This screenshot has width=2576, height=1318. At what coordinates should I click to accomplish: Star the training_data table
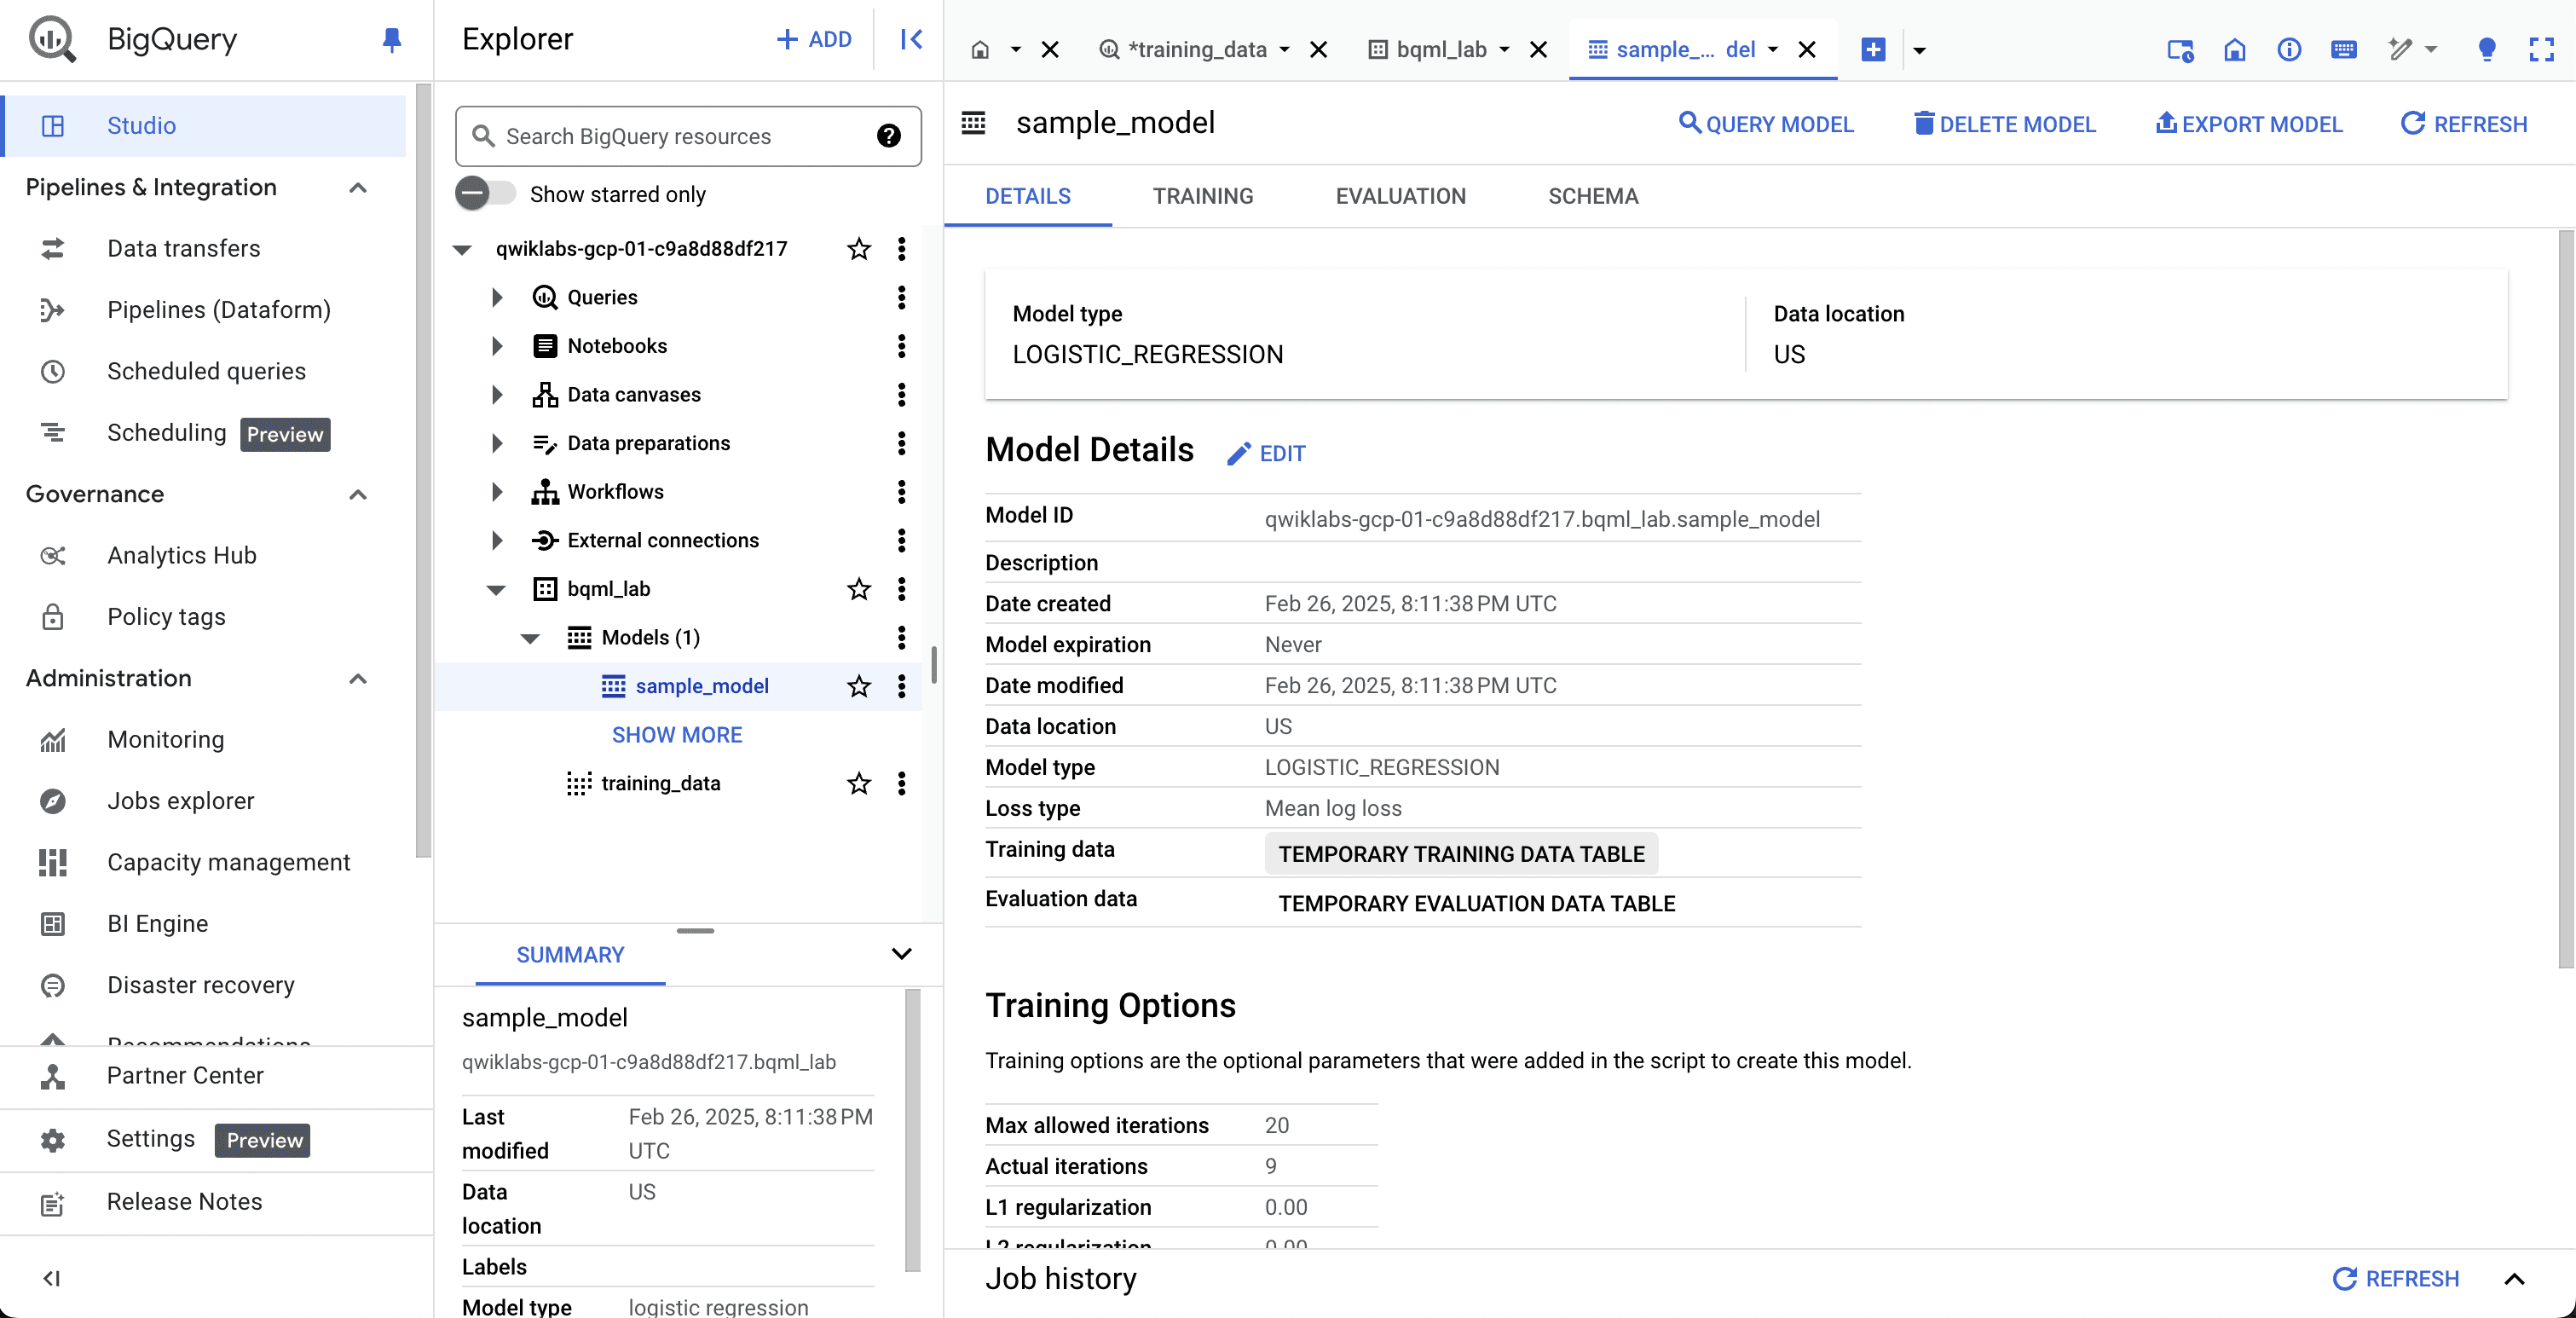coord(858,783)
